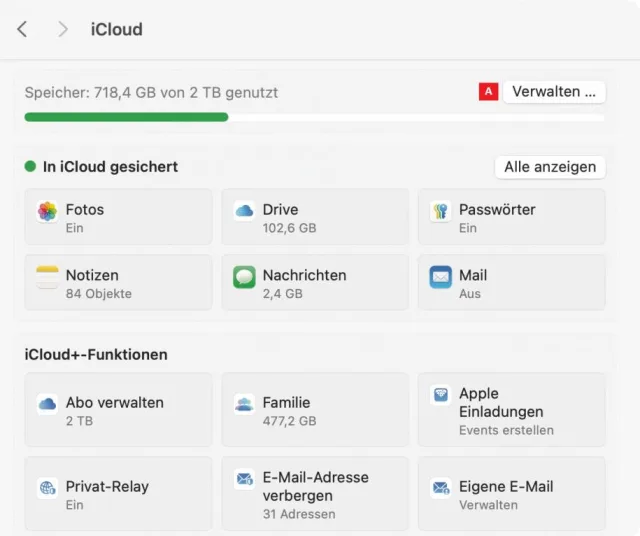Go forward with the right chevron
Screen dimensions: 640x536
[x=63, y=30]
